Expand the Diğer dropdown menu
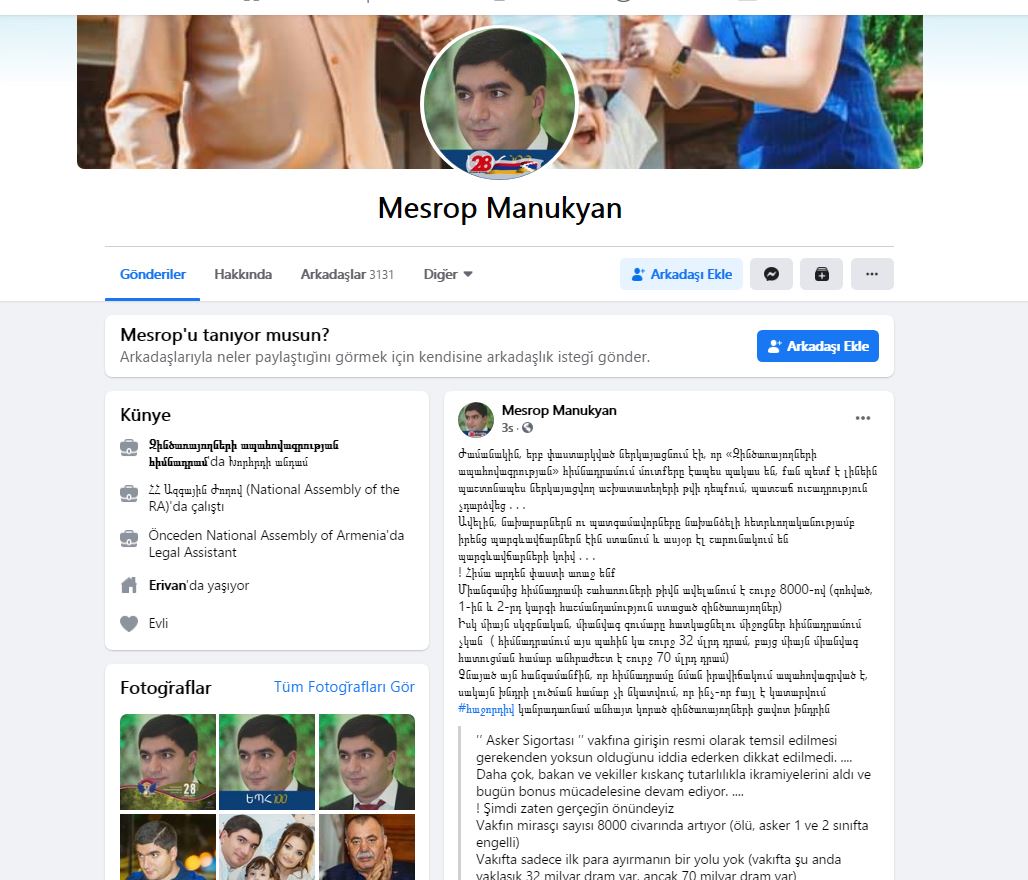The width and height of the screenshot is (1028, 880). point(448,274)
